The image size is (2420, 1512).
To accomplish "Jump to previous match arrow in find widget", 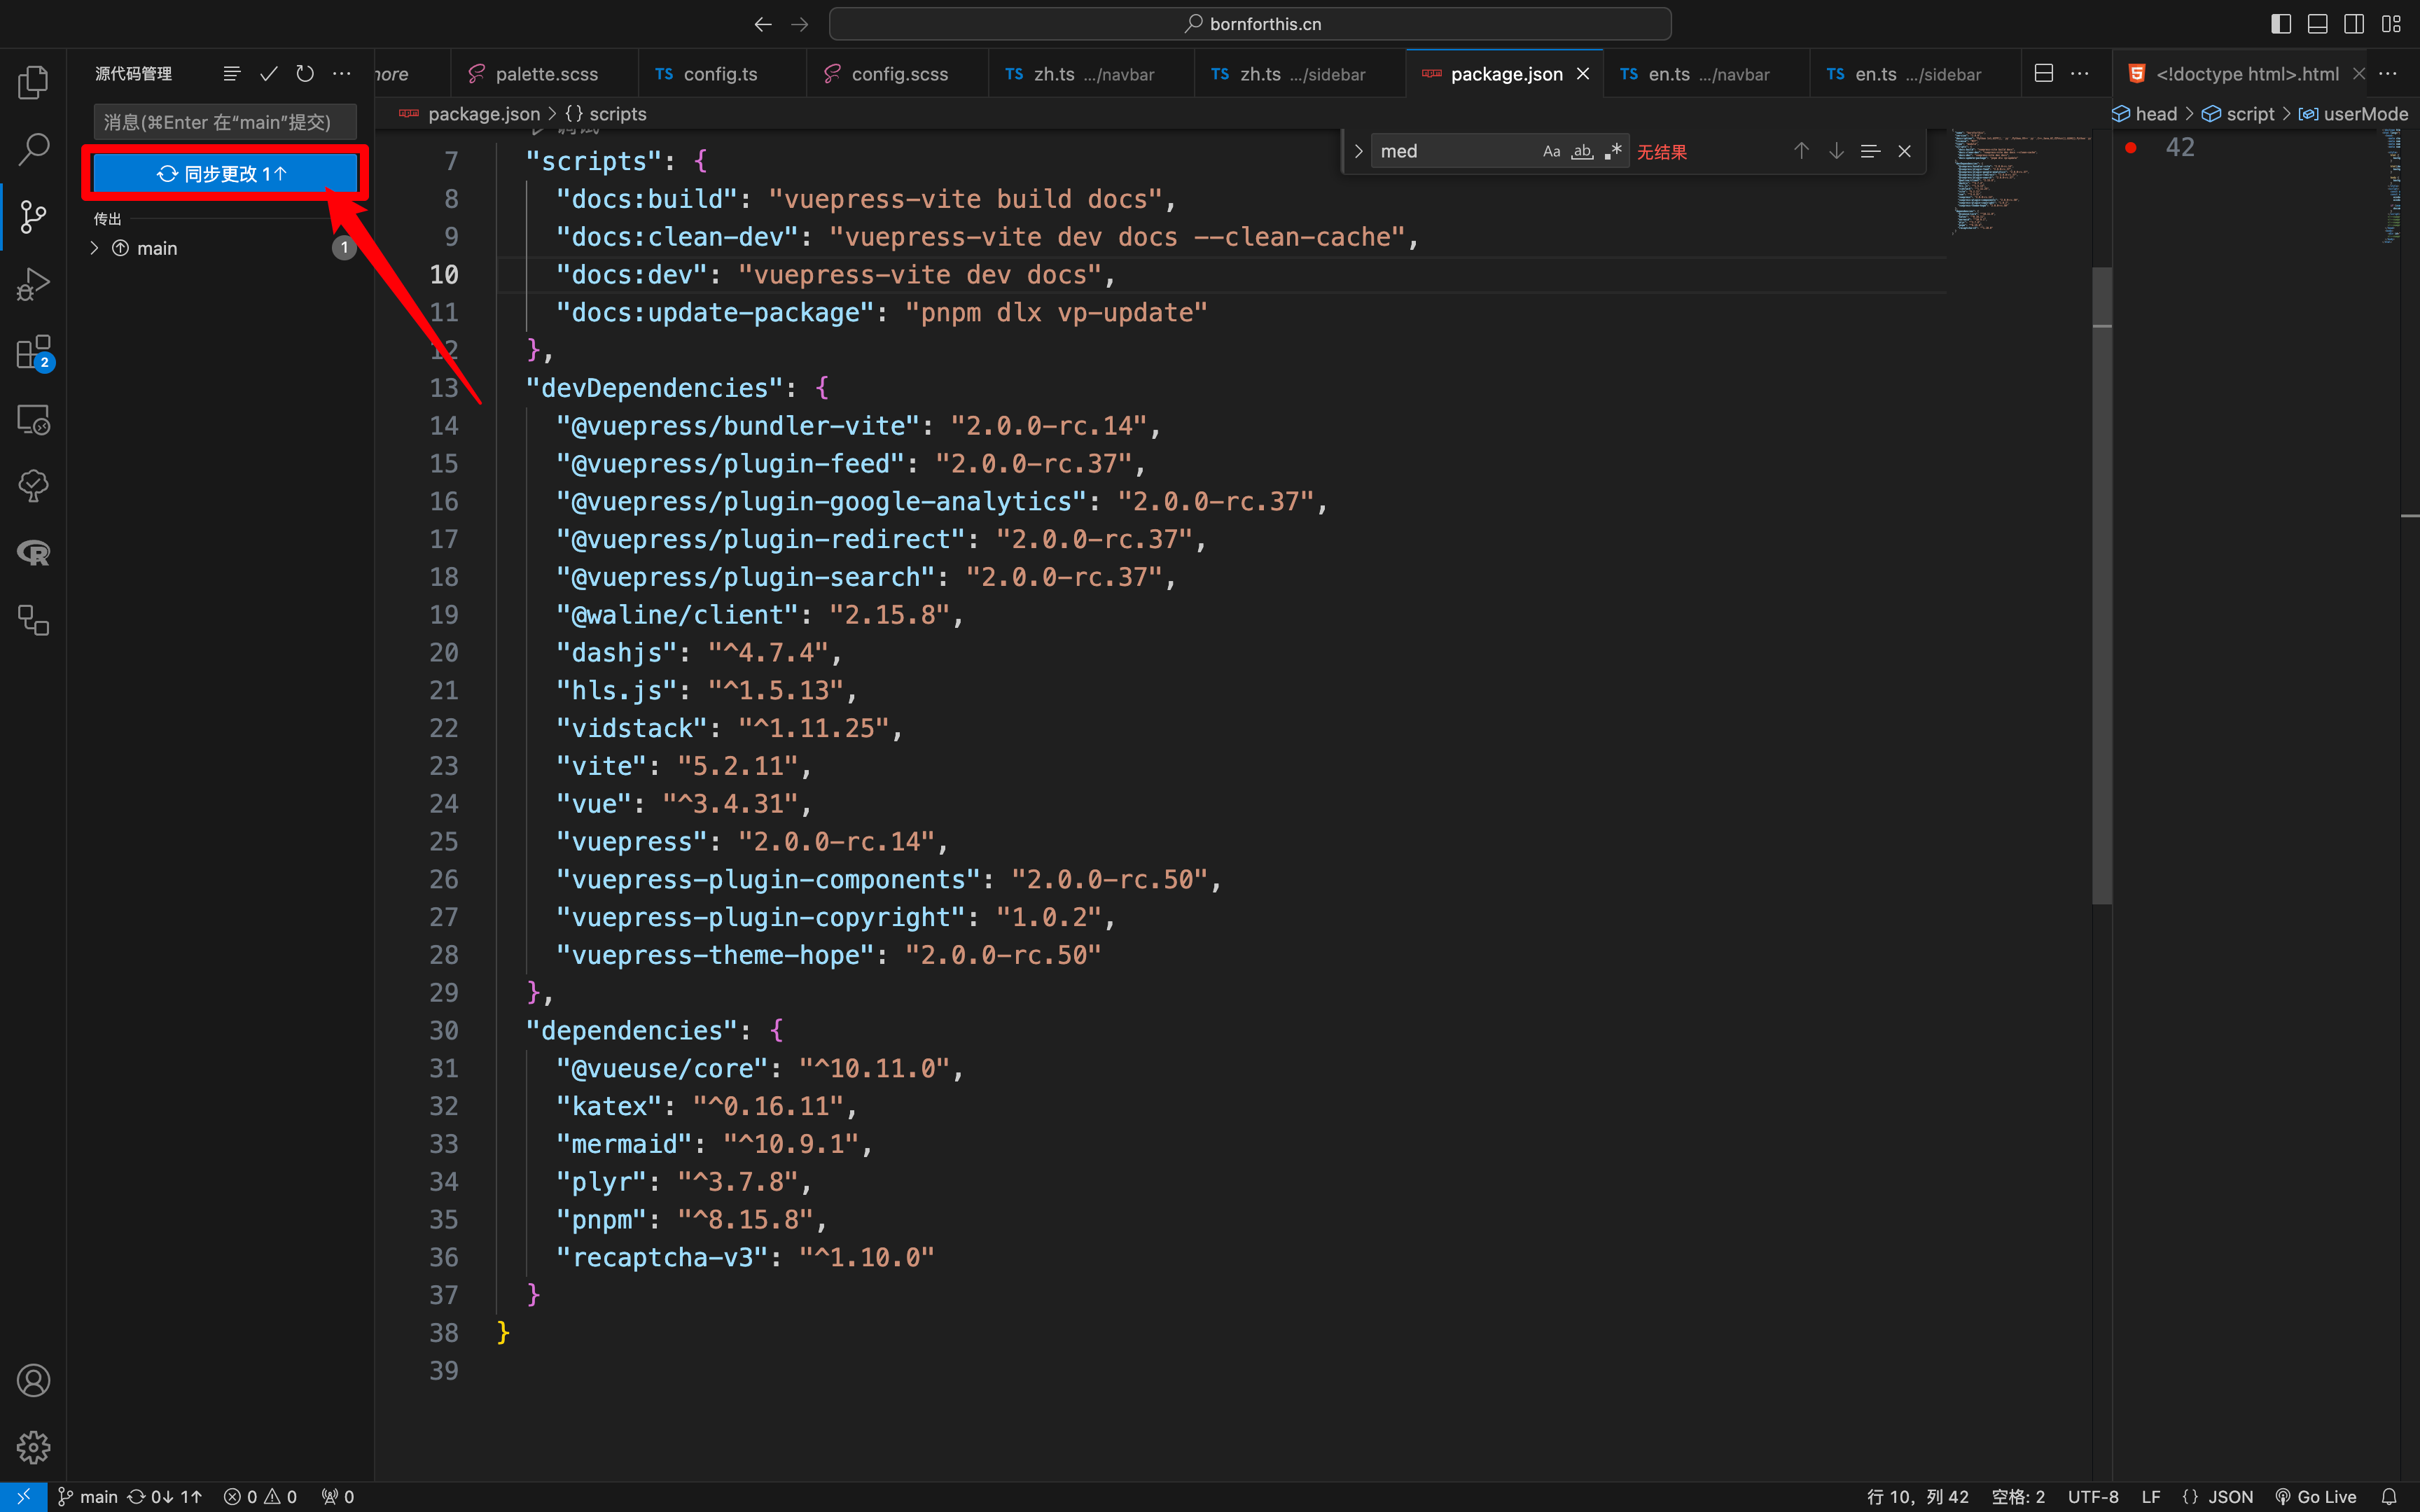I will tap(1801, 151).
